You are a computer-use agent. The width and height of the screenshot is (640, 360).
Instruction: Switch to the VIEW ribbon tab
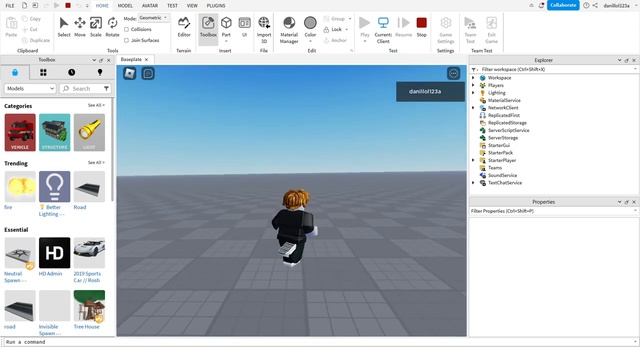coord(192,6)
